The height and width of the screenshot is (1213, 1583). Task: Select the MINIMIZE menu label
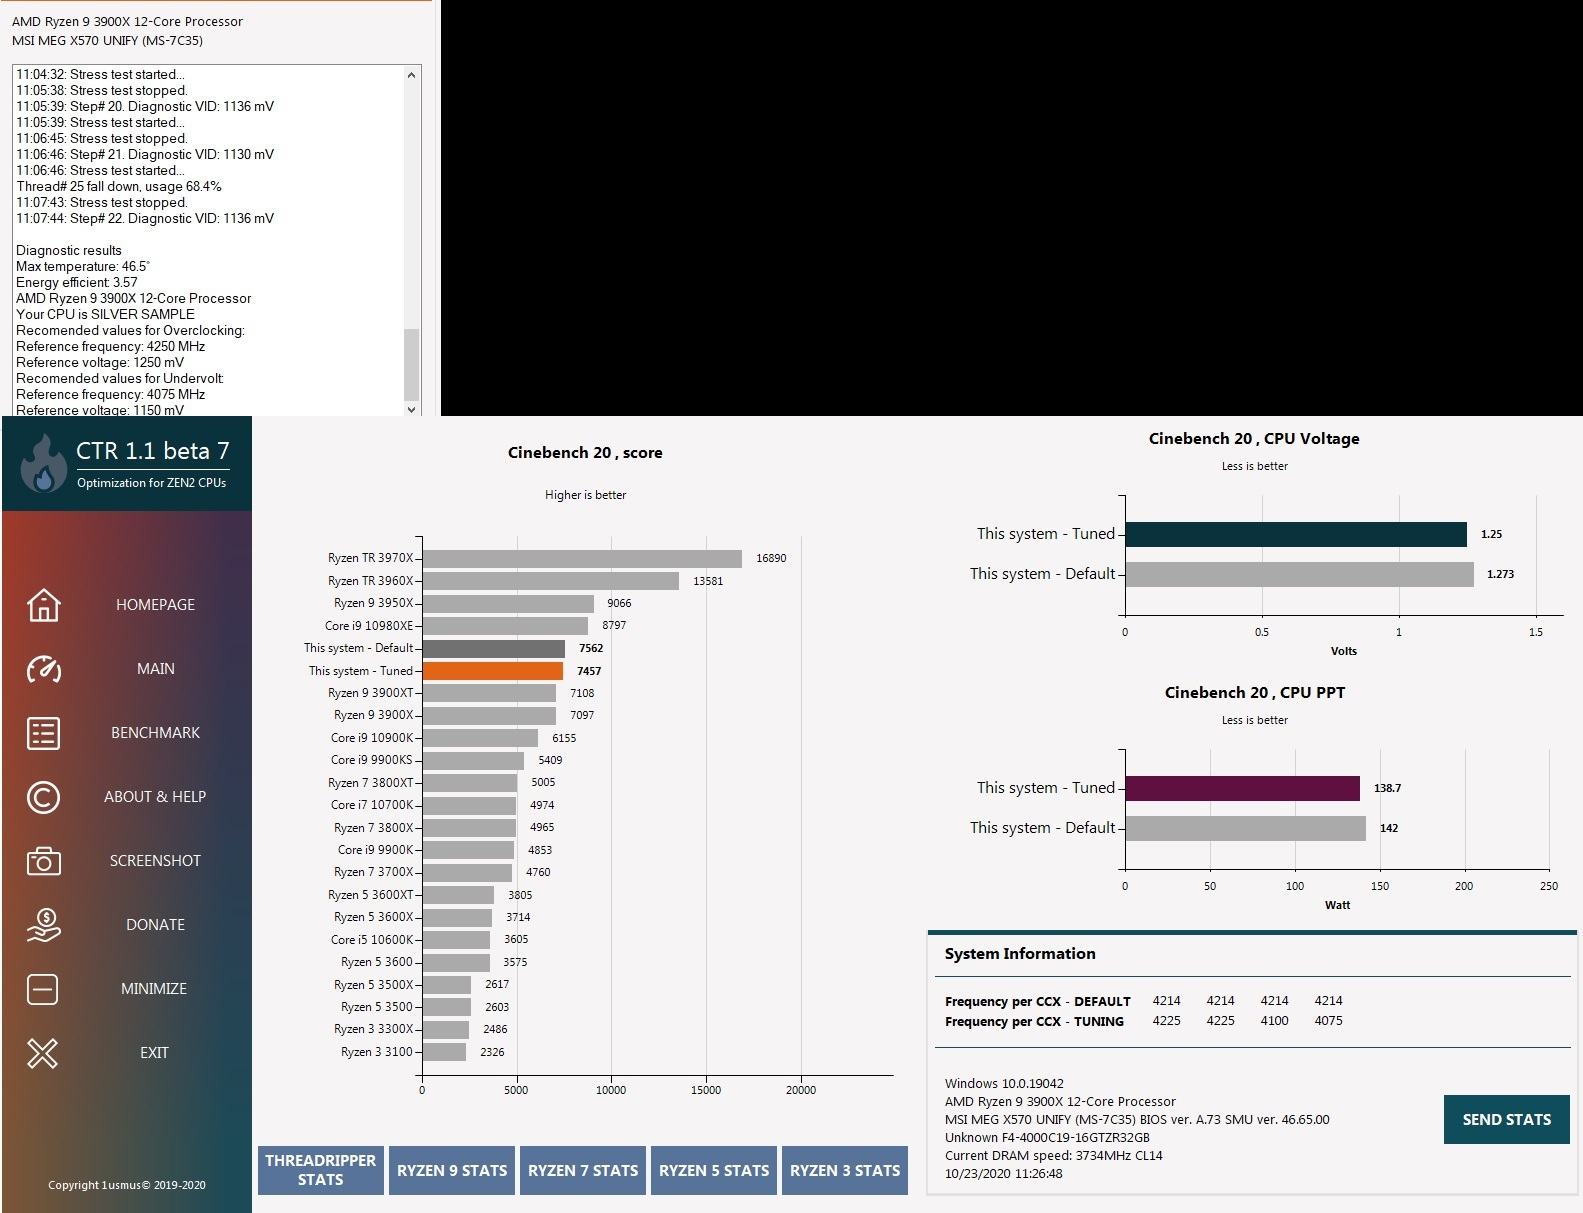point(154,989)
